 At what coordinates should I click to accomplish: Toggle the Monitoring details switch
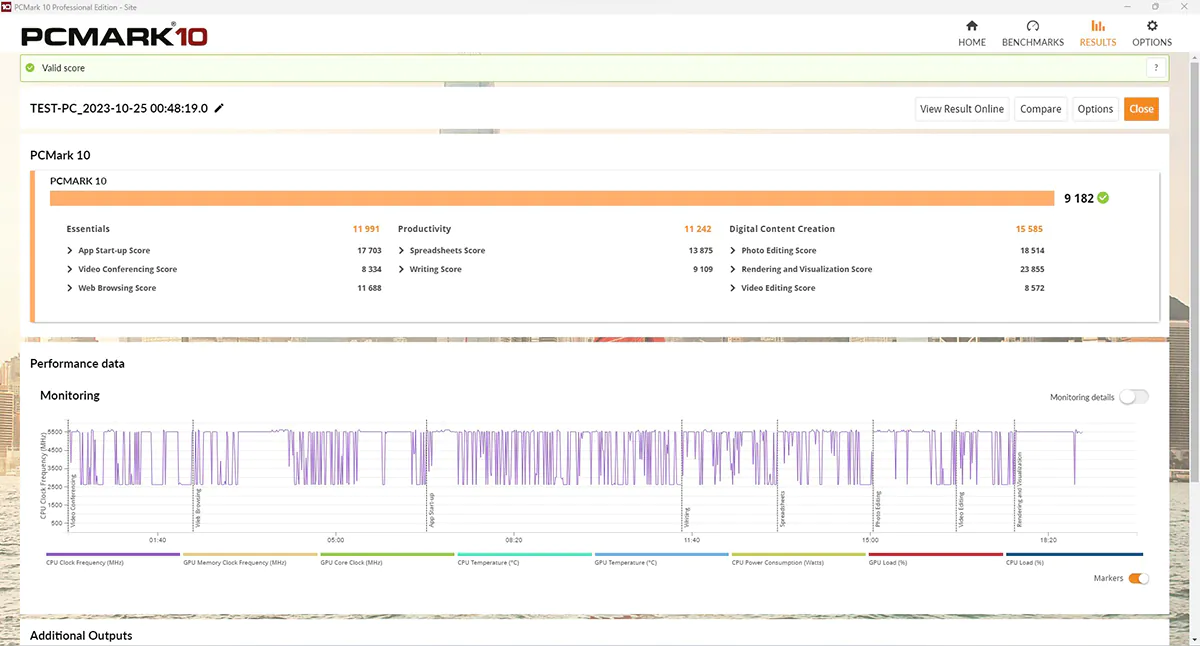tap(1134, 397)
